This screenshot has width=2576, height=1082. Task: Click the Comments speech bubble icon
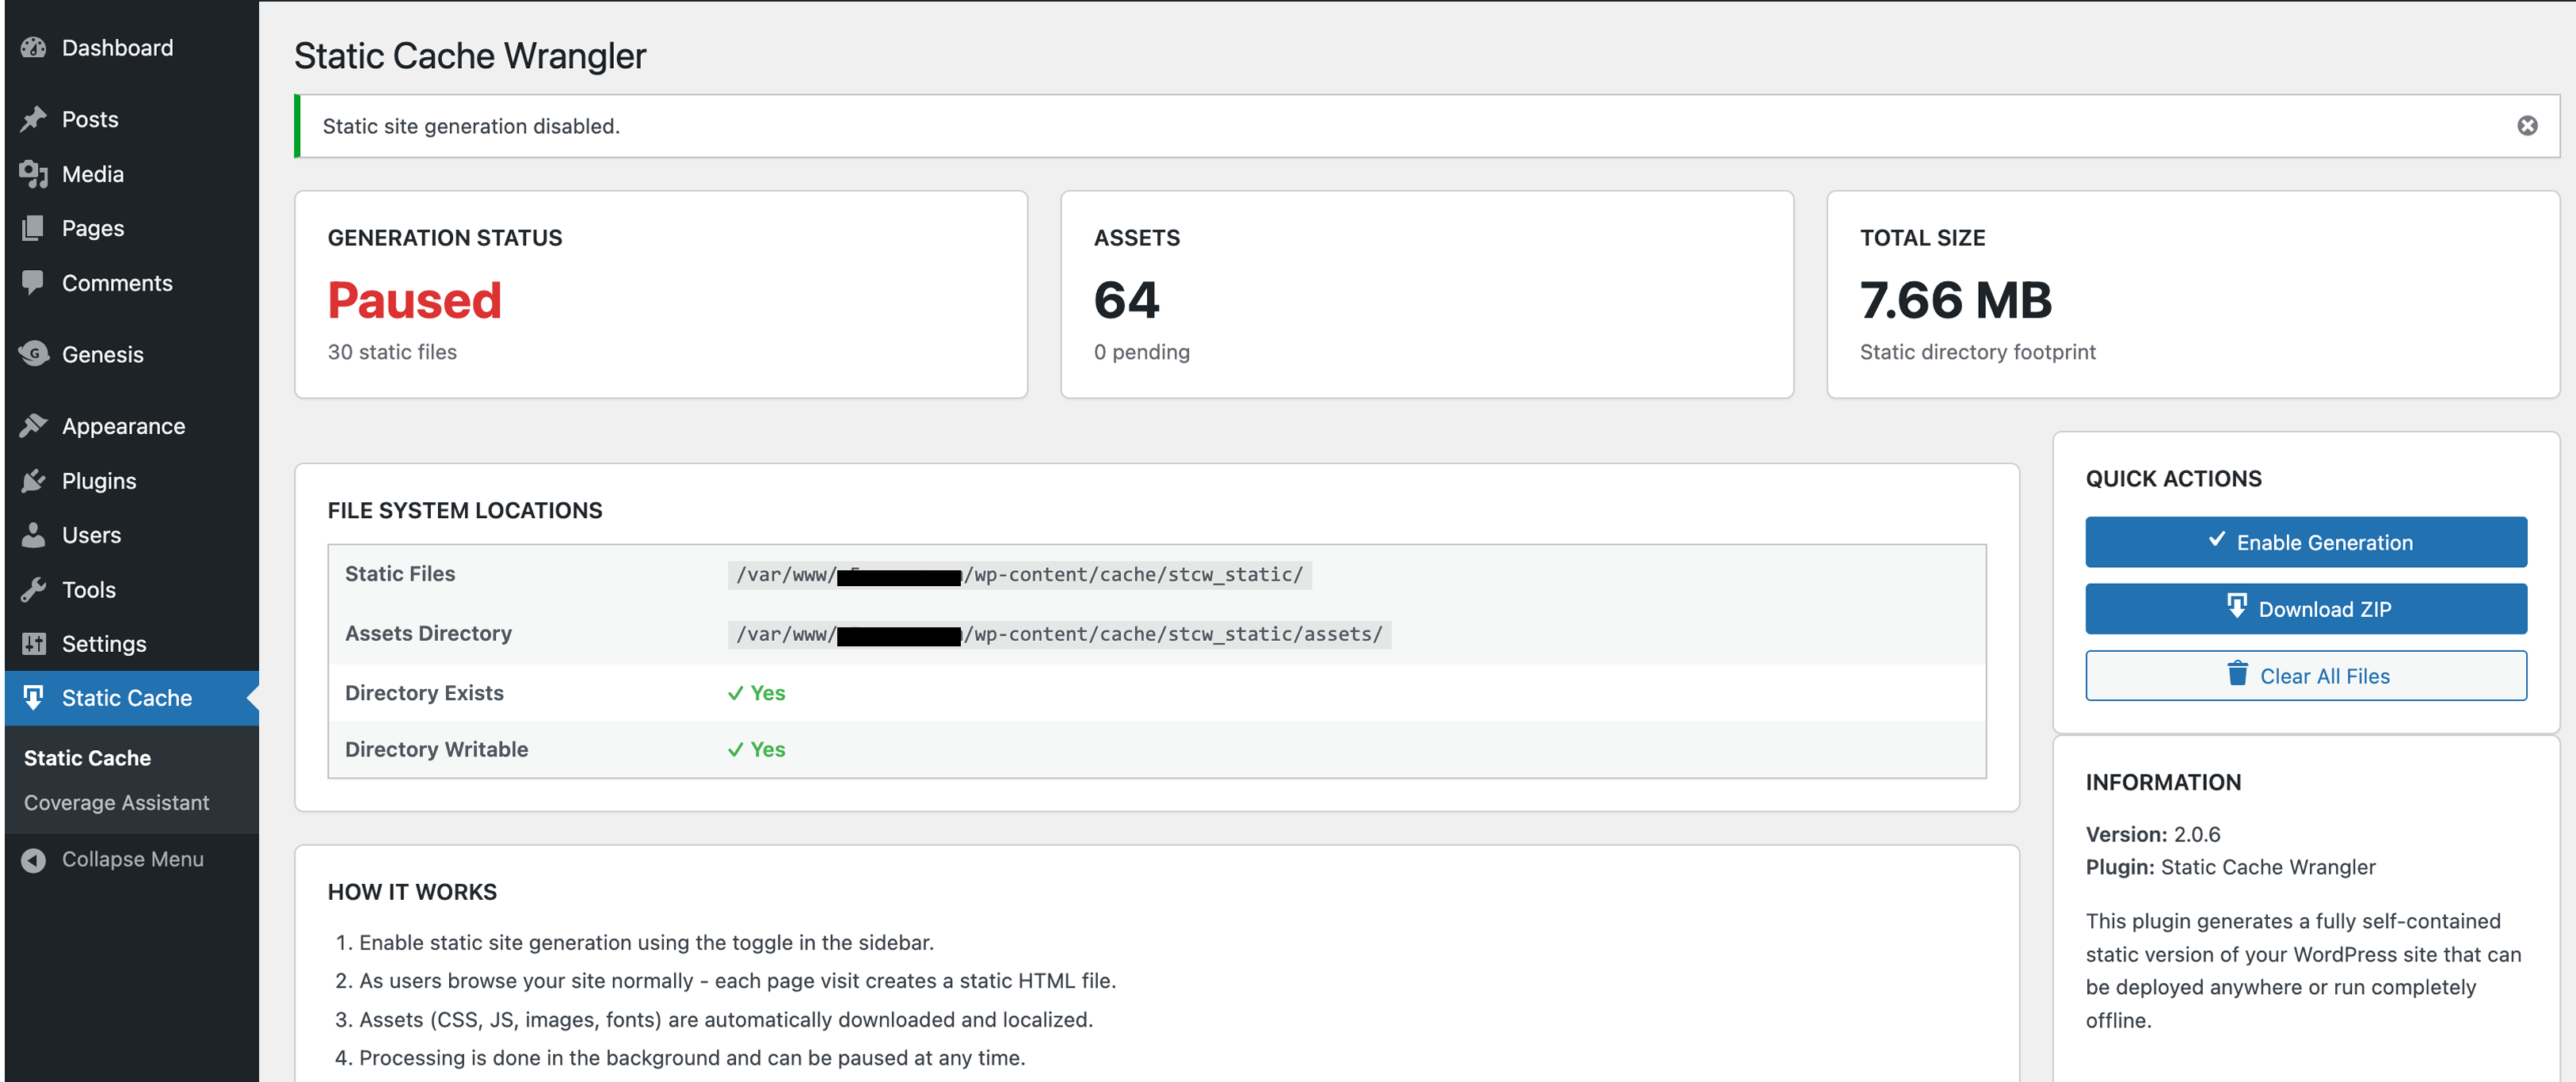pyautogui.click(x=33, y=283)
